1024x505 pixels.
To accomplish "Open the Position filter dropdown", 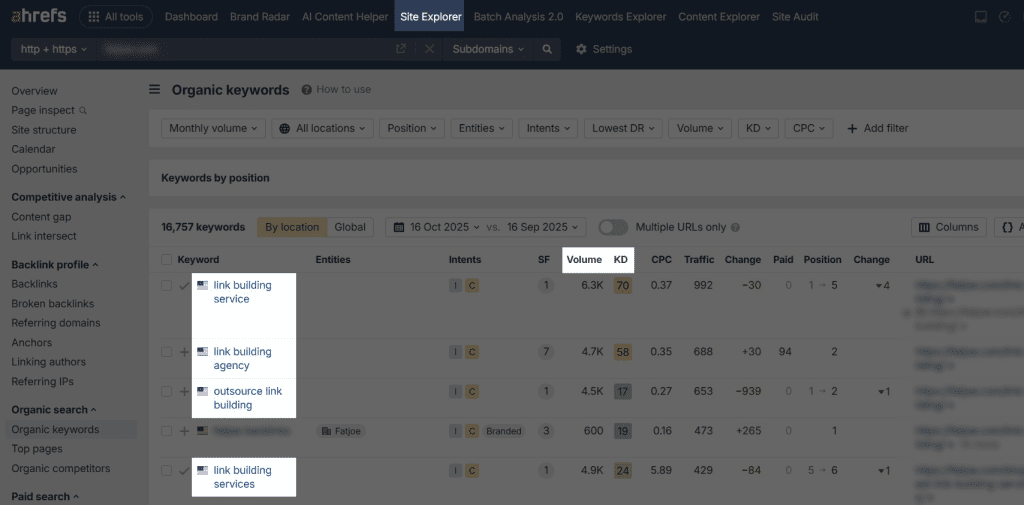I will (x=412, y=129).
